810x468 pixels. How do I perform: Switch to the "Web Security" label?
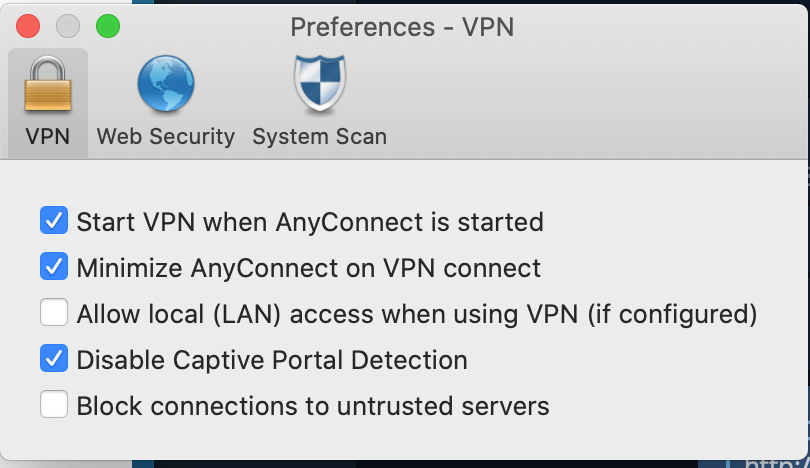click(165, 136)
